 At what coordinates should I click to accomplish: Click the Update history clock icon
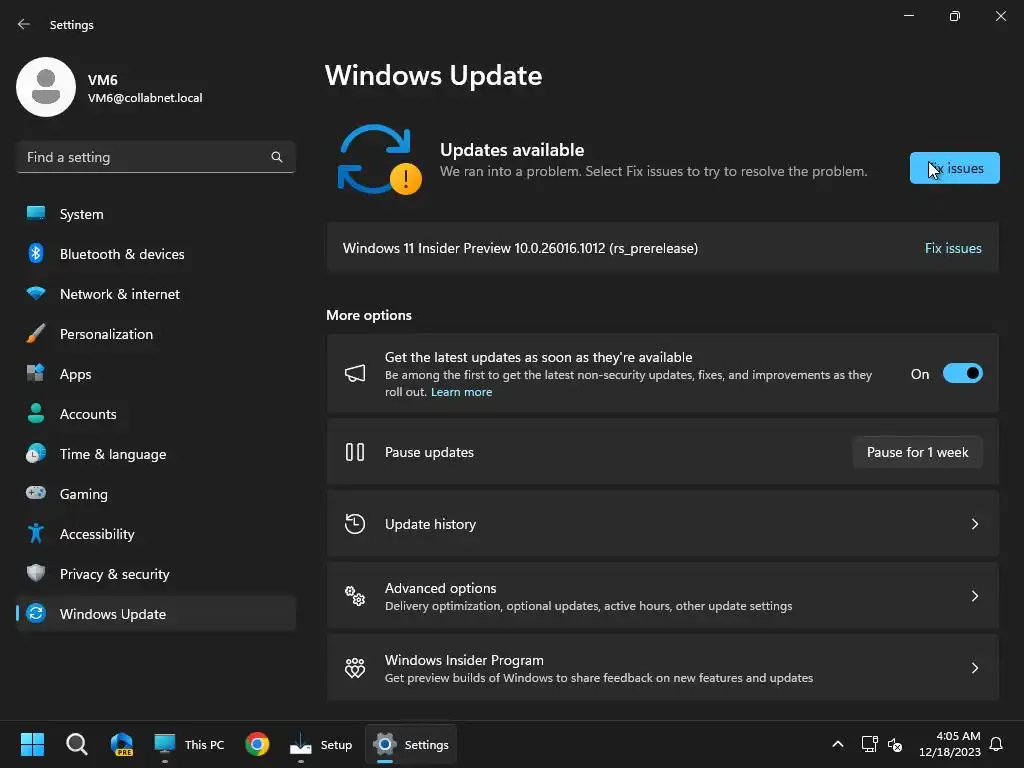(355, 524)
